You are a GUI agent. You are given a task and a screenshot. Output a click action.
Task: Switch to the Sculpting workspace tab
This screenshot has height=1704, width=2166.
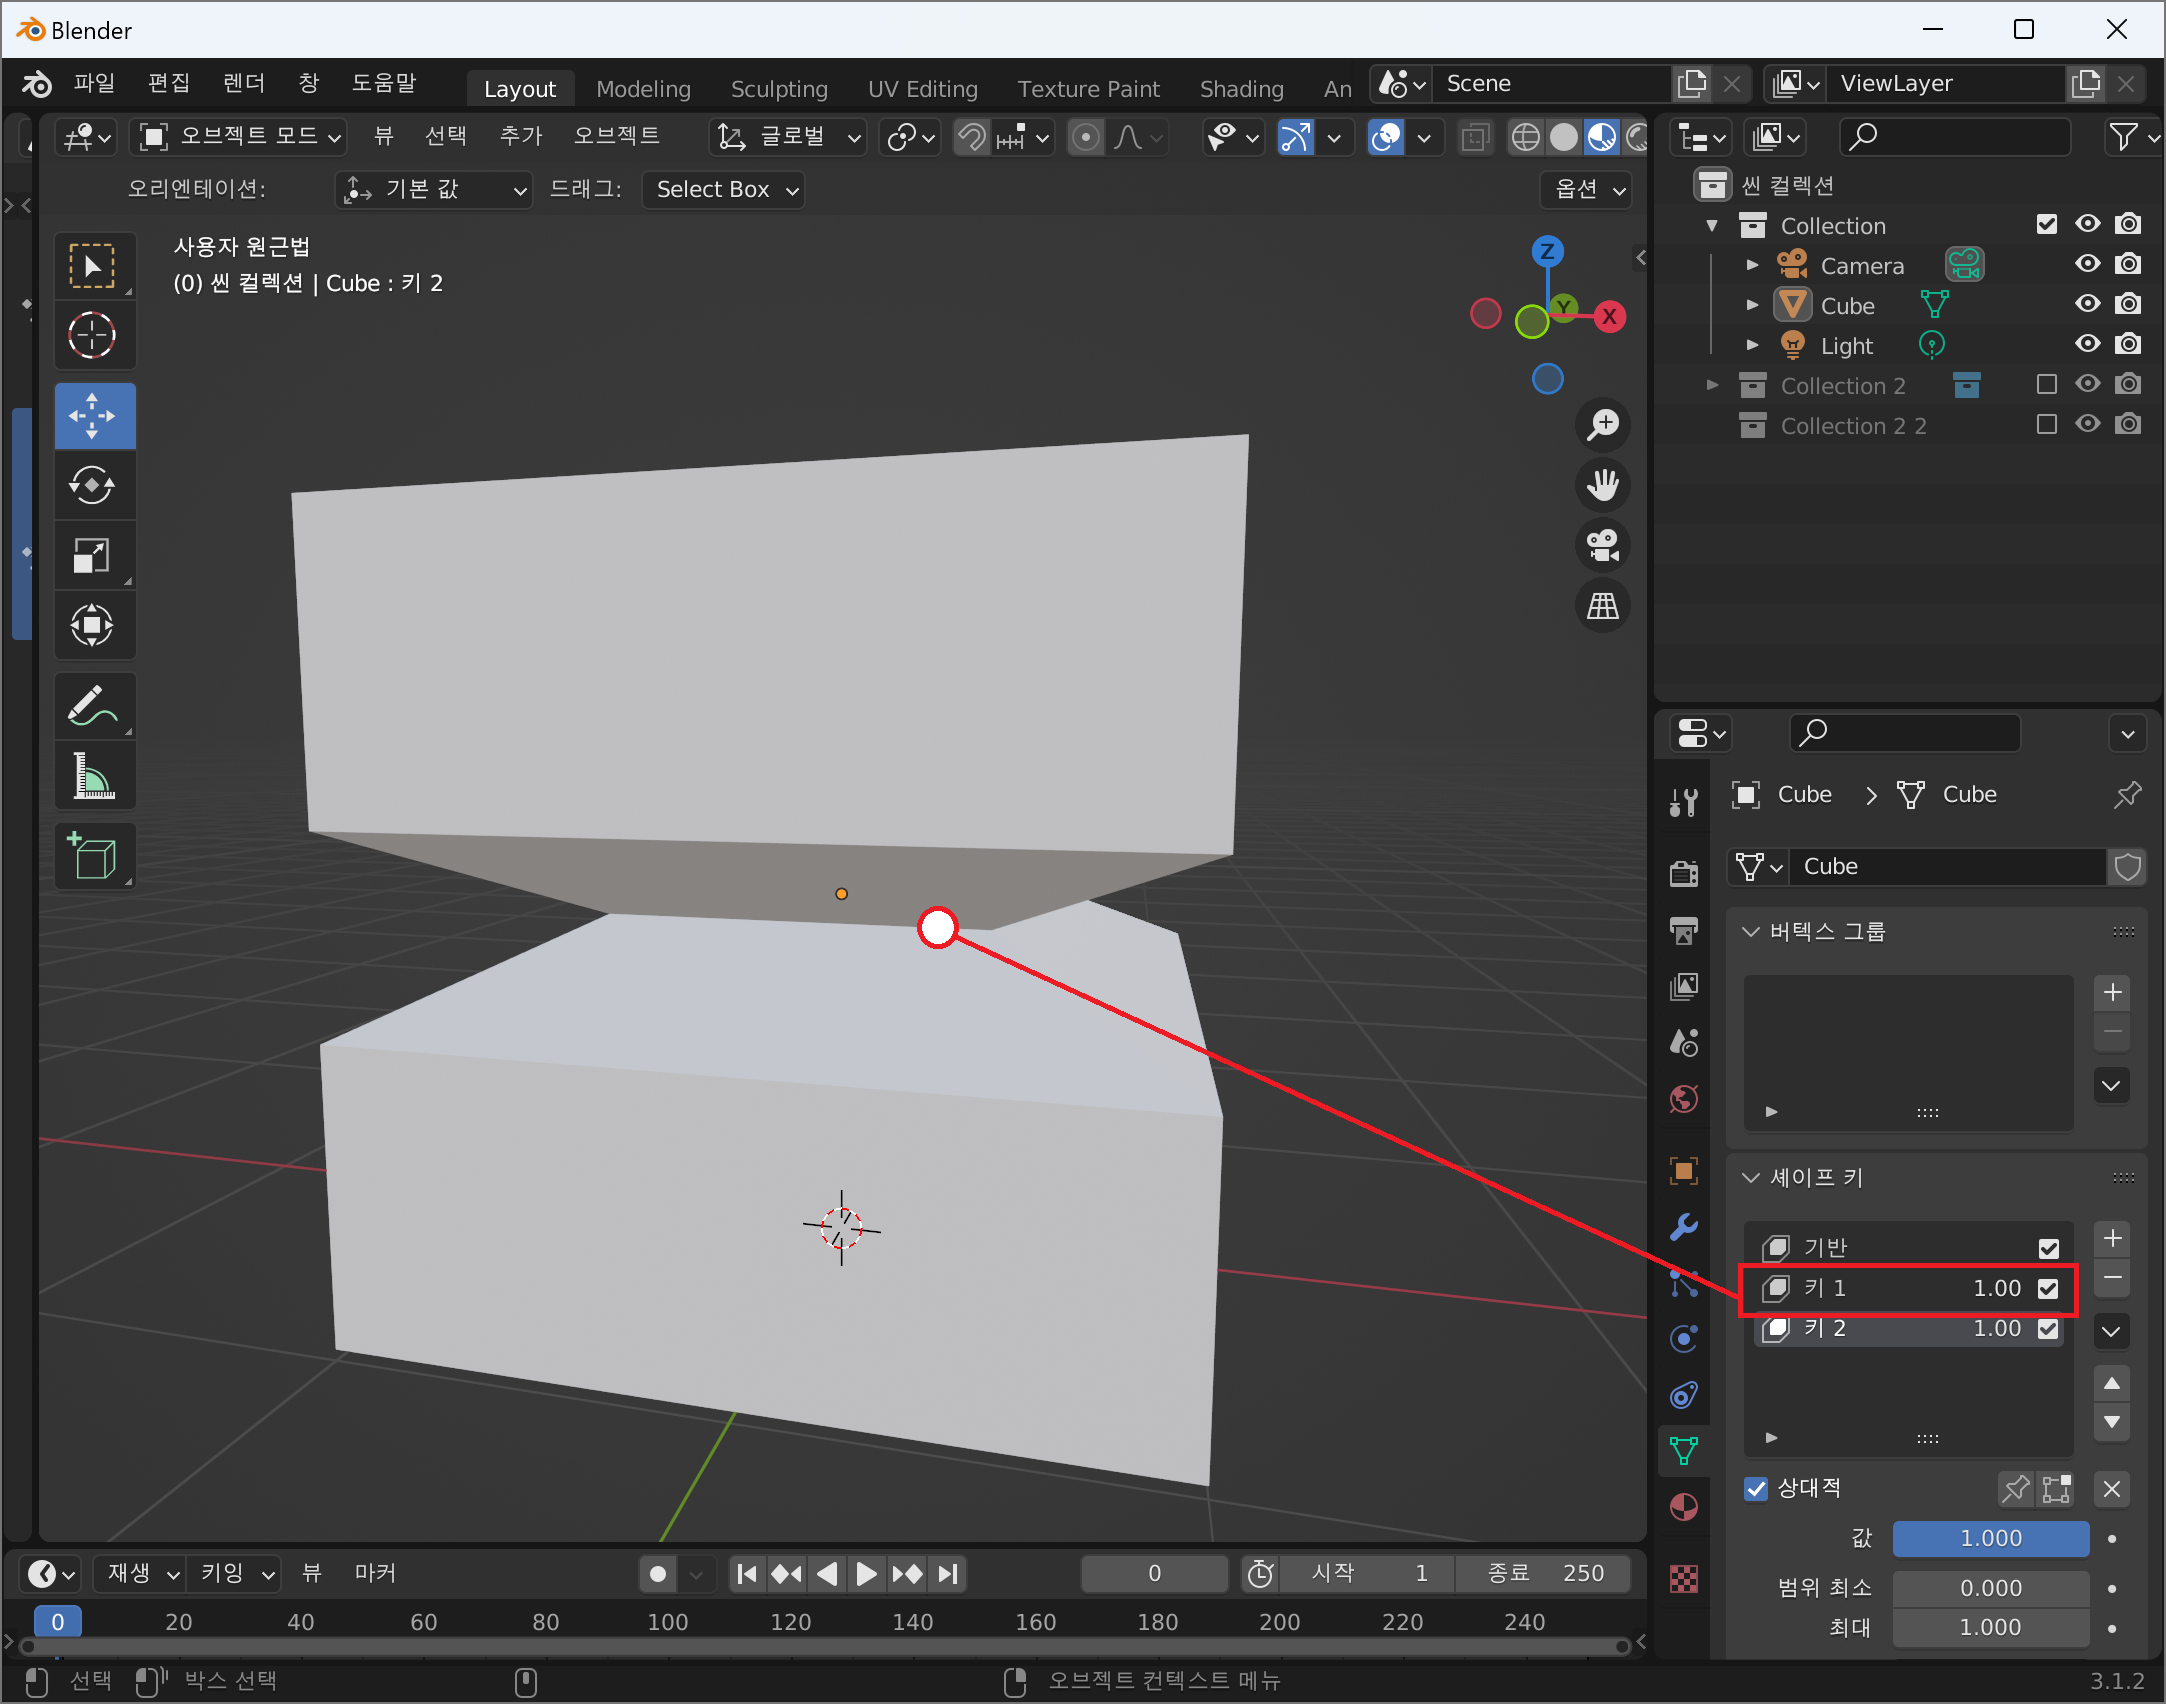pos(778,89)
